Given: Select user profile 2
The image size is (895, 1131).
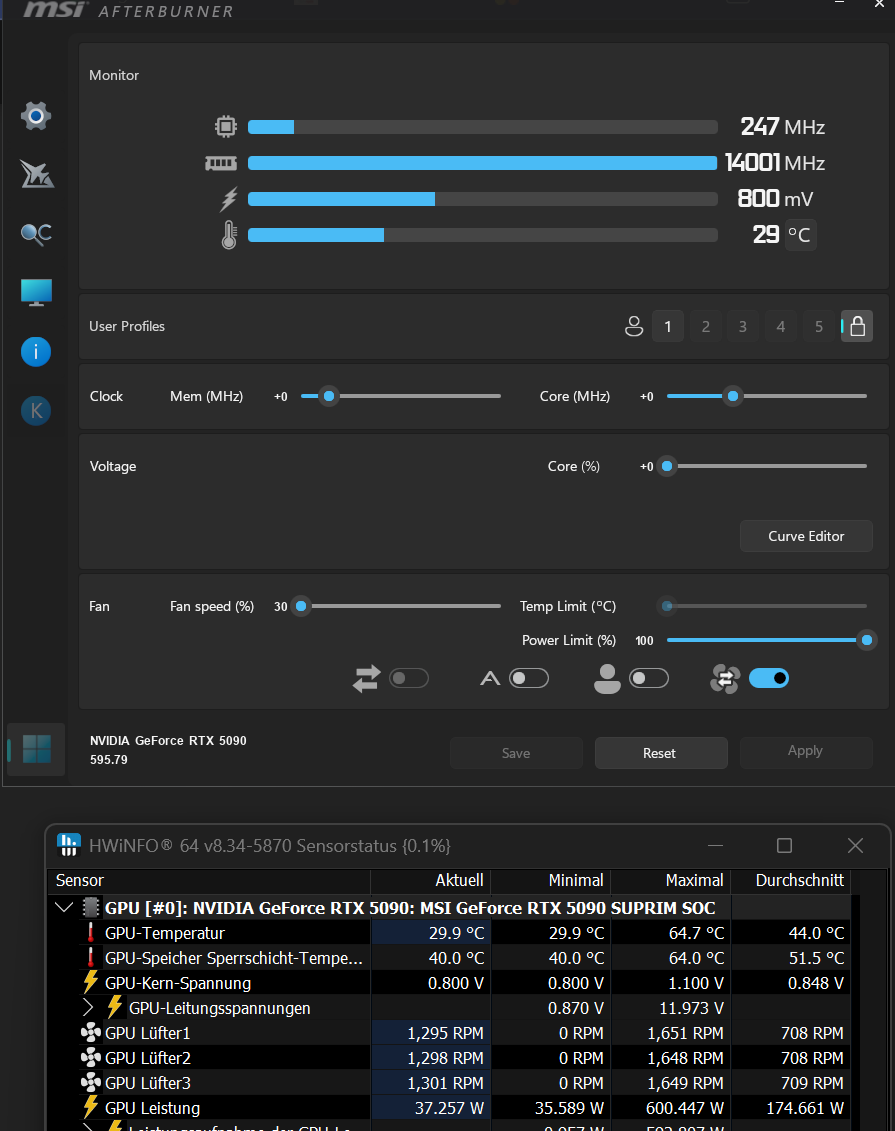Looking at the screenshot, I should pos(705,327).
